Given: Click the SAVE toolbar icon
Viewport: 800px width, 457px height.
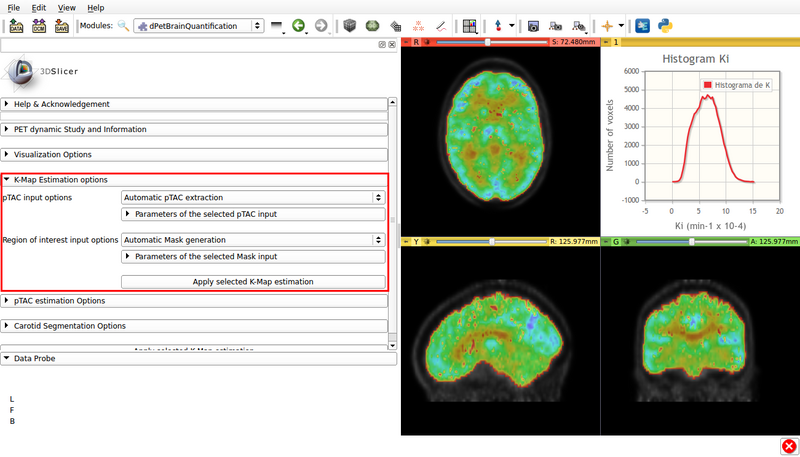Looking at the screenshot, I should tap(62, 26).
